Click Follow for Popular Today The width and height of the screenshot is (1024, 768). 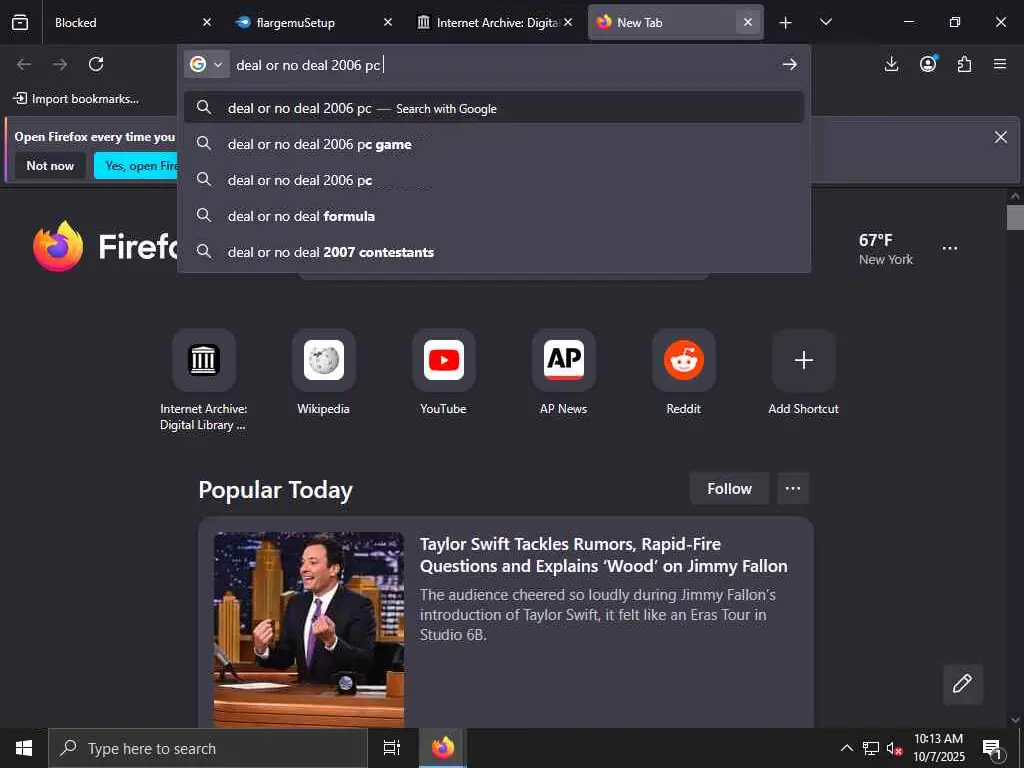(x=729, y=488)
